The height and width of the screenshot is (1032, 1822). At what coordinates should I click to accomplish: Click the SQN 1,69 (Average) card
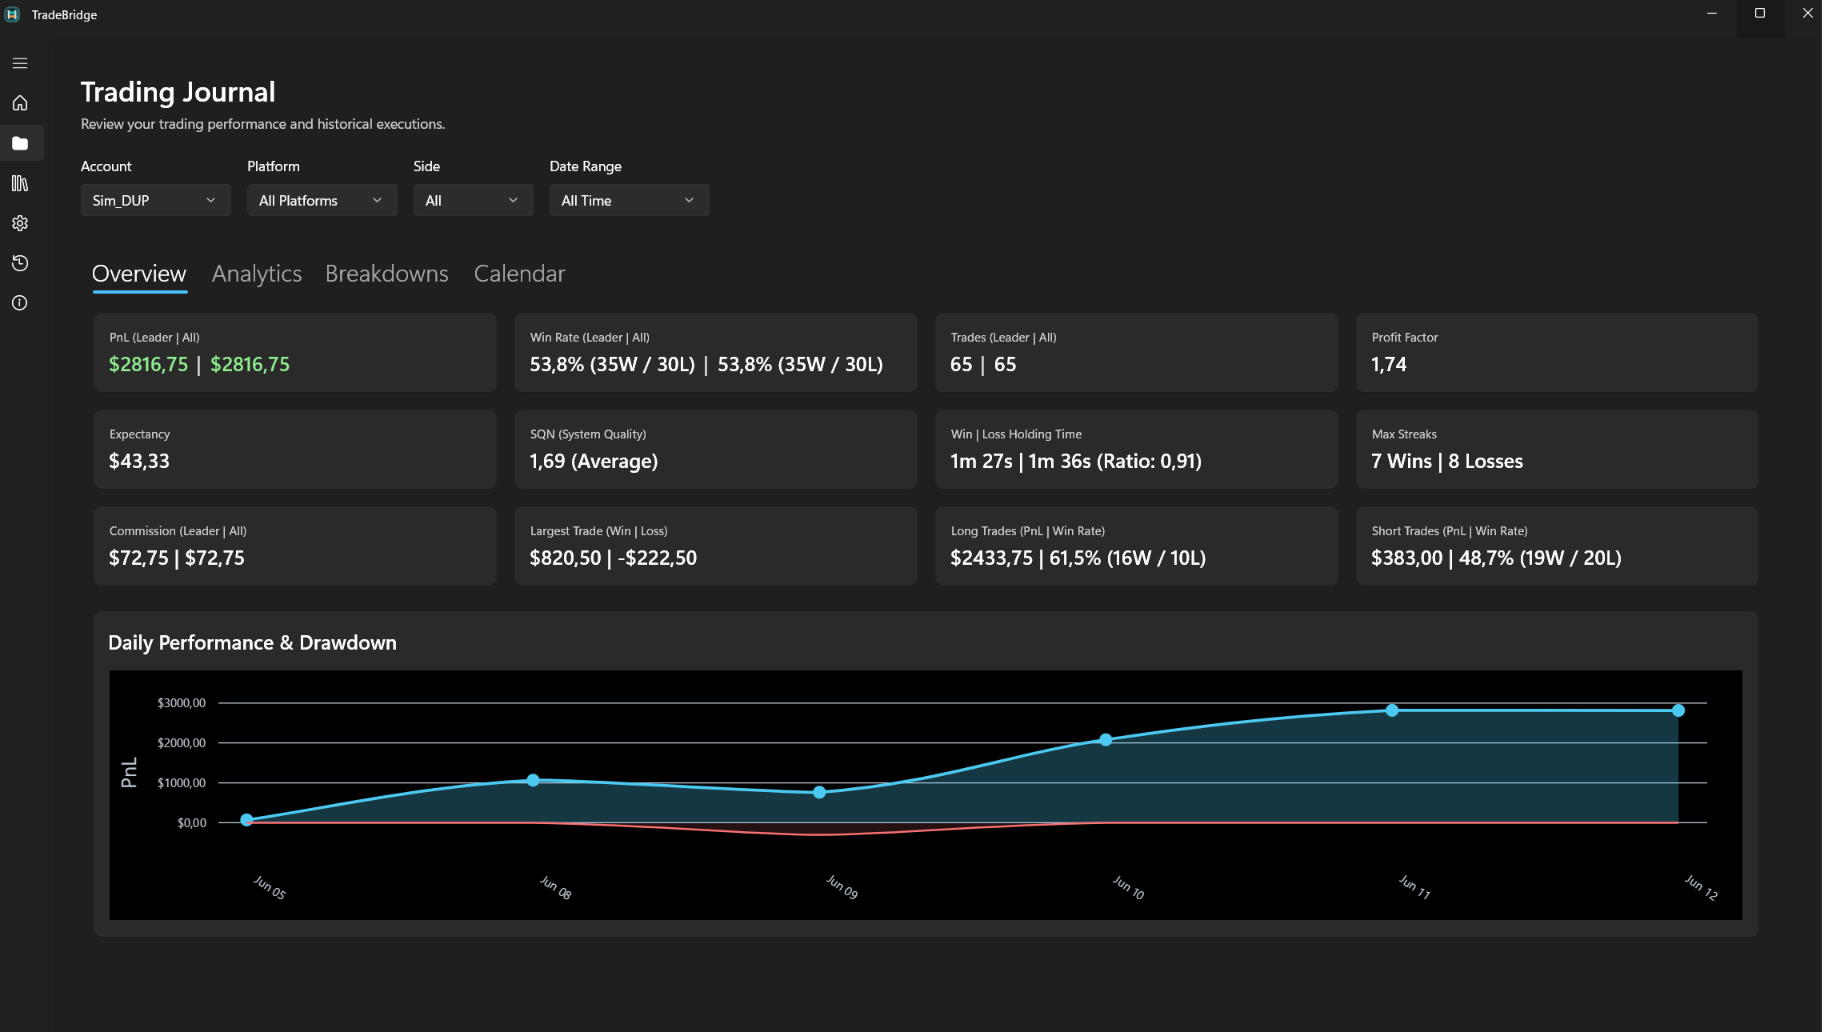[716, 449]
